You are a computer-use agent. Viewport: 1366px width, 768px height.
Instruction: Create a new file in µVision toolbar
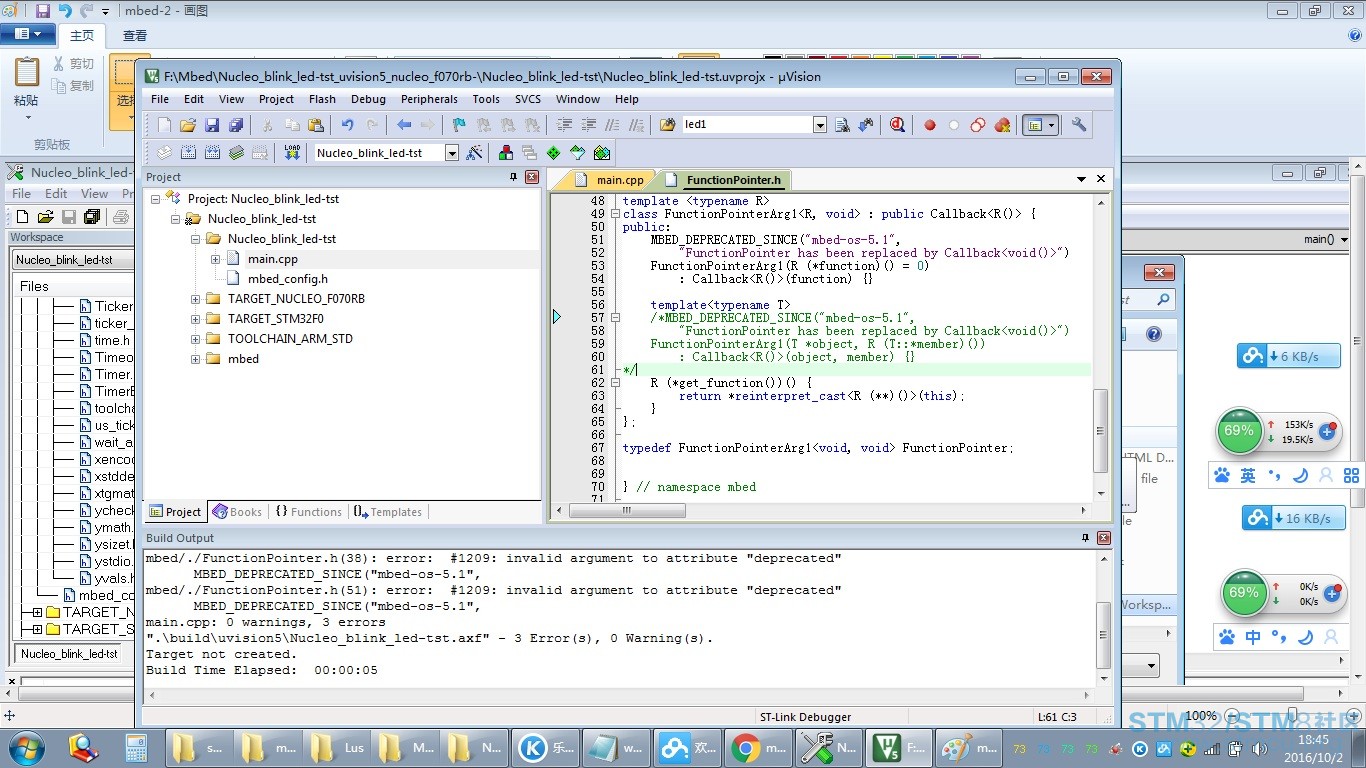point(165,125)
